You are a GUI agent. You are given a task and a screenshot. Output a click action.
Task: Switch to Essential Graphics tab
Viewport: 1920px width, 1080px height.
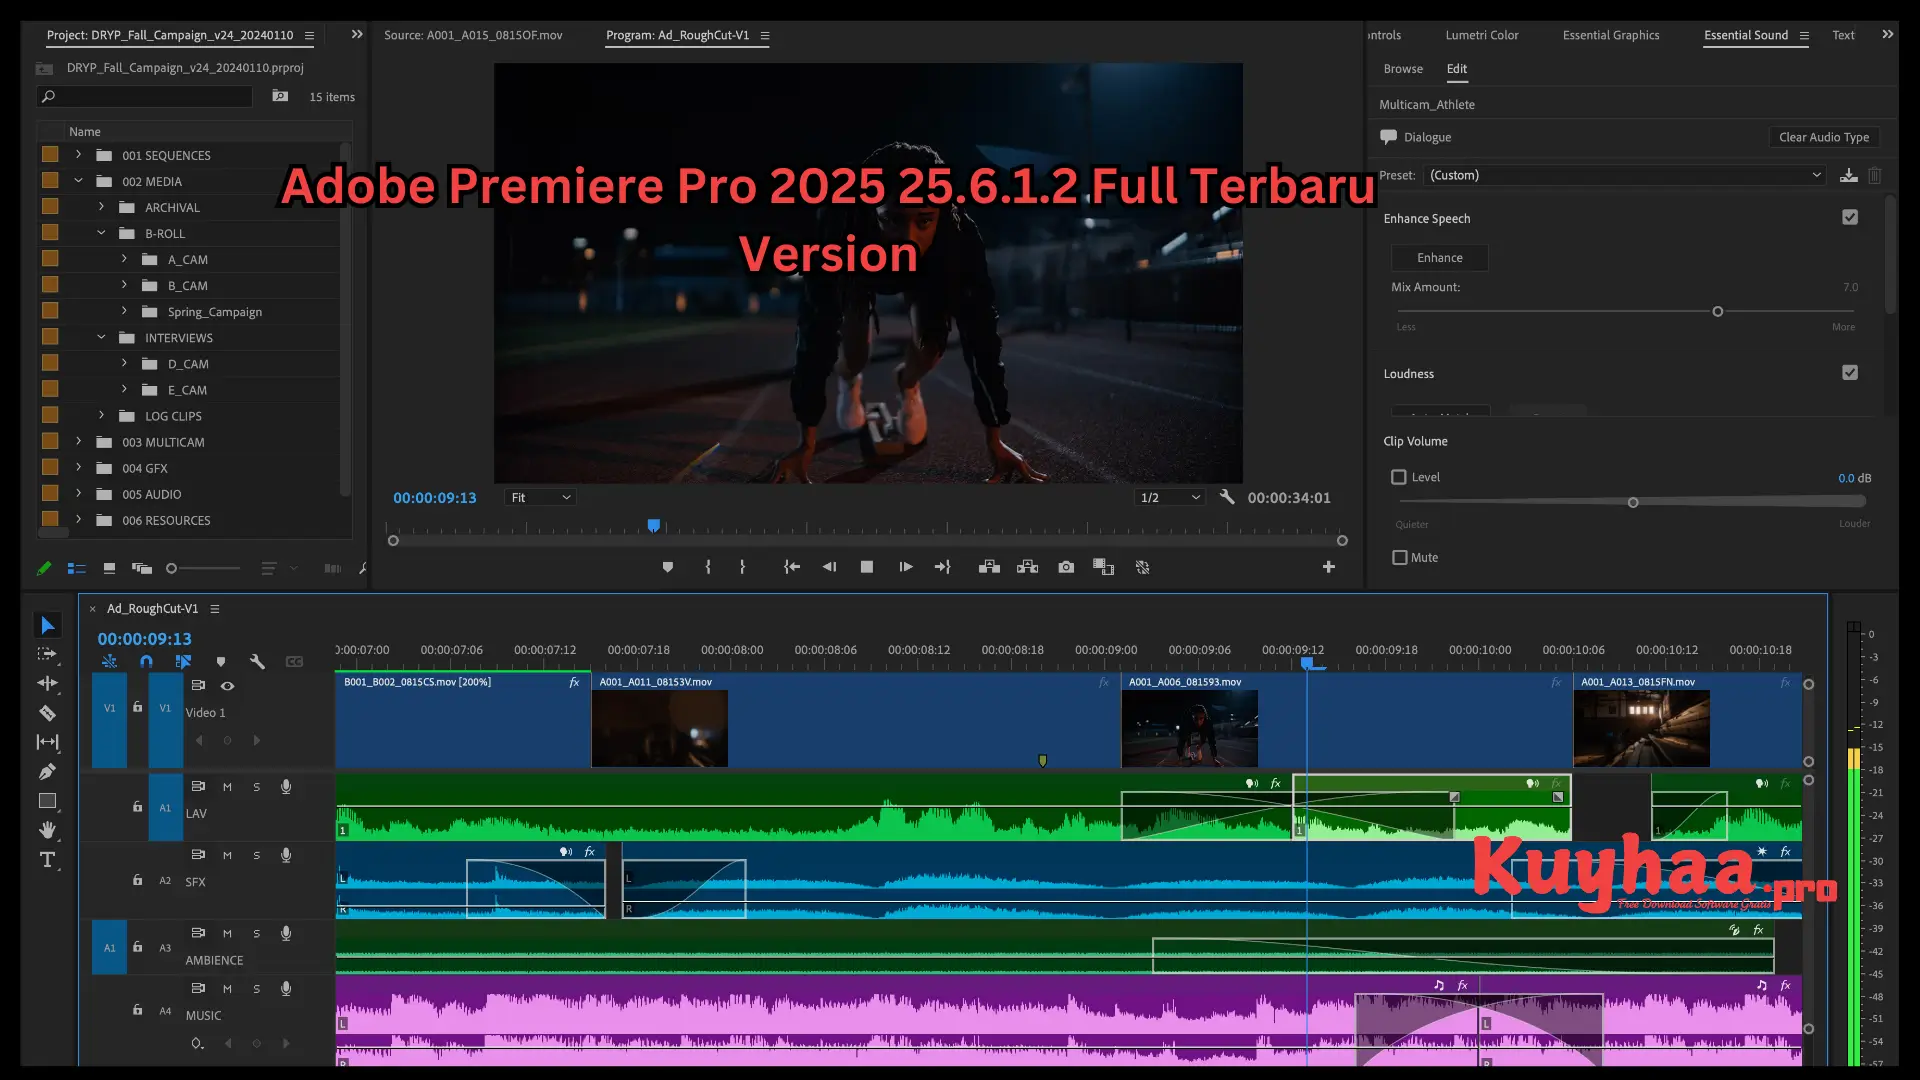pyautogui.click(x=1611, y=35)
